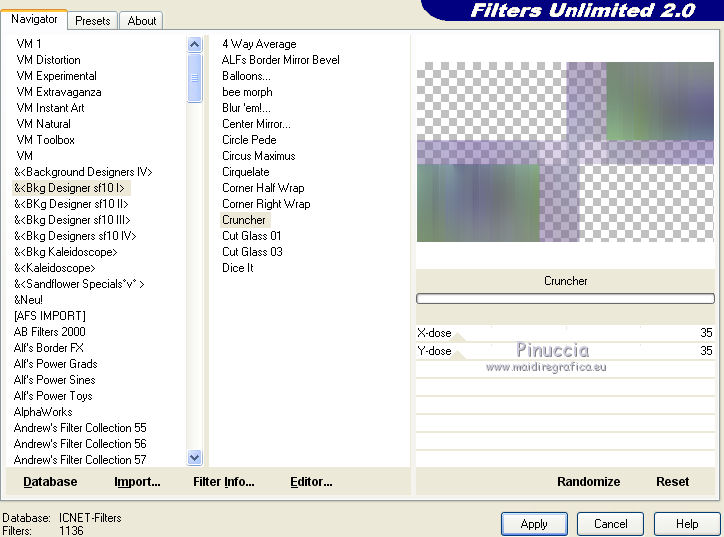Choose ALFs Border Mirror Bevel filter

coord(280,60)
